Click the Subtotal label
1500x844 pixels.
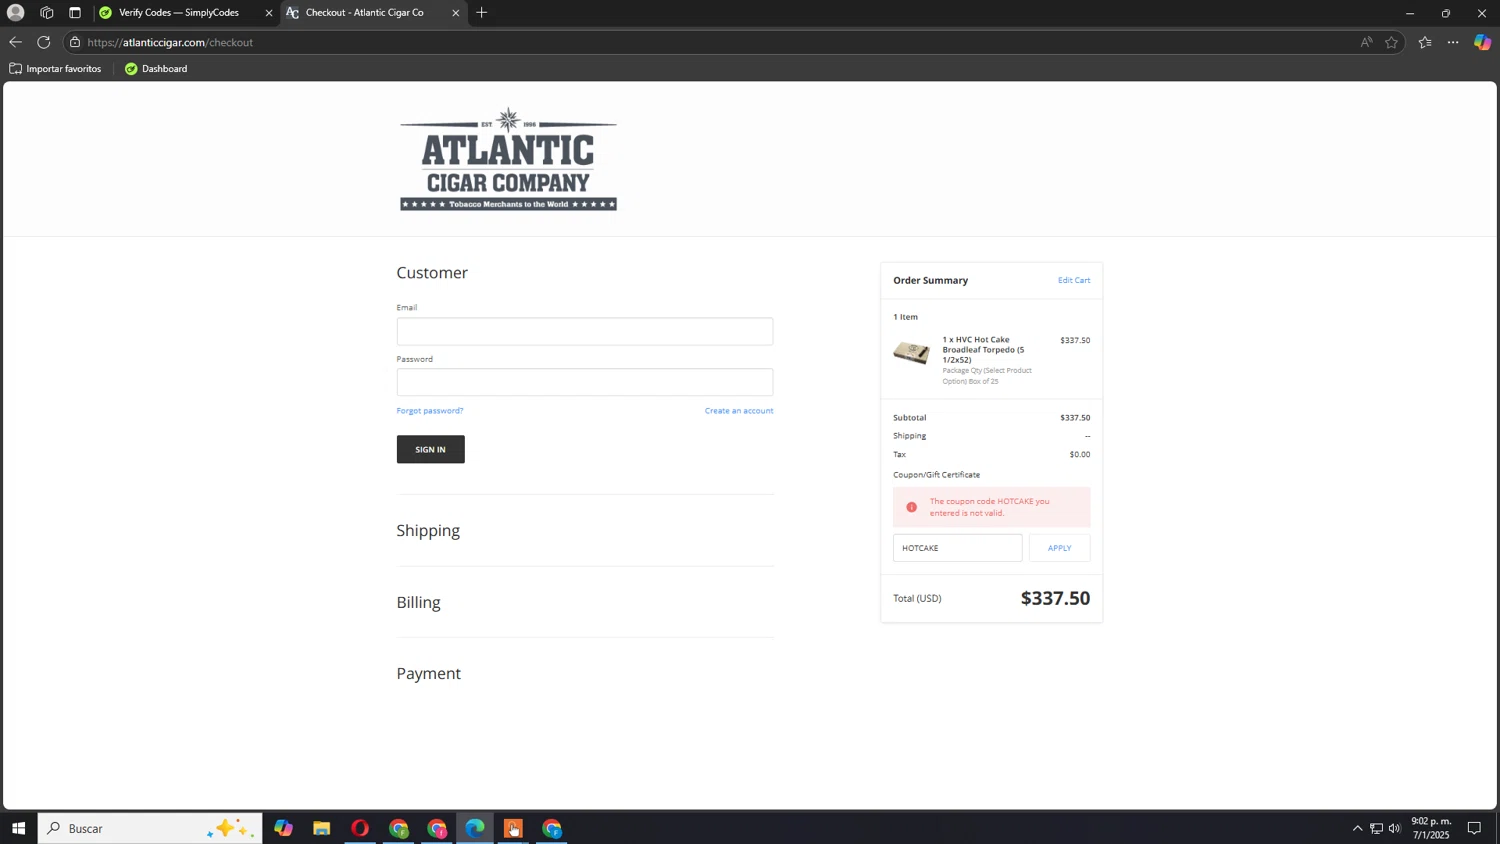pos(909,418)
